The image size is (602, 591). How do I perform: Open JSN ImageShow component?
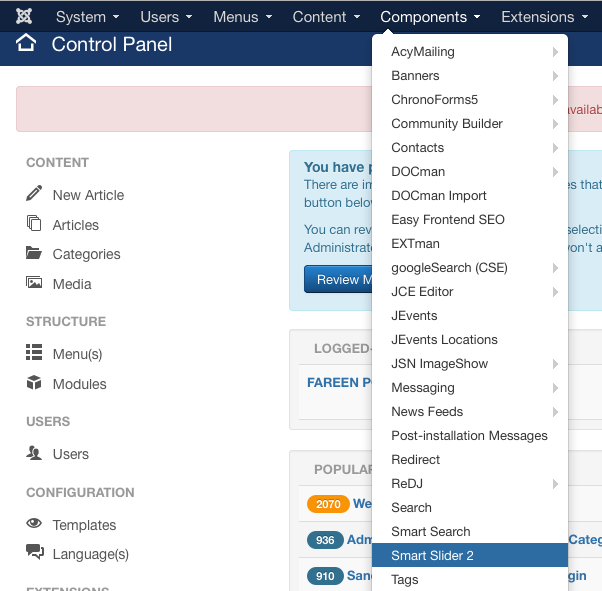pos(470,364)
